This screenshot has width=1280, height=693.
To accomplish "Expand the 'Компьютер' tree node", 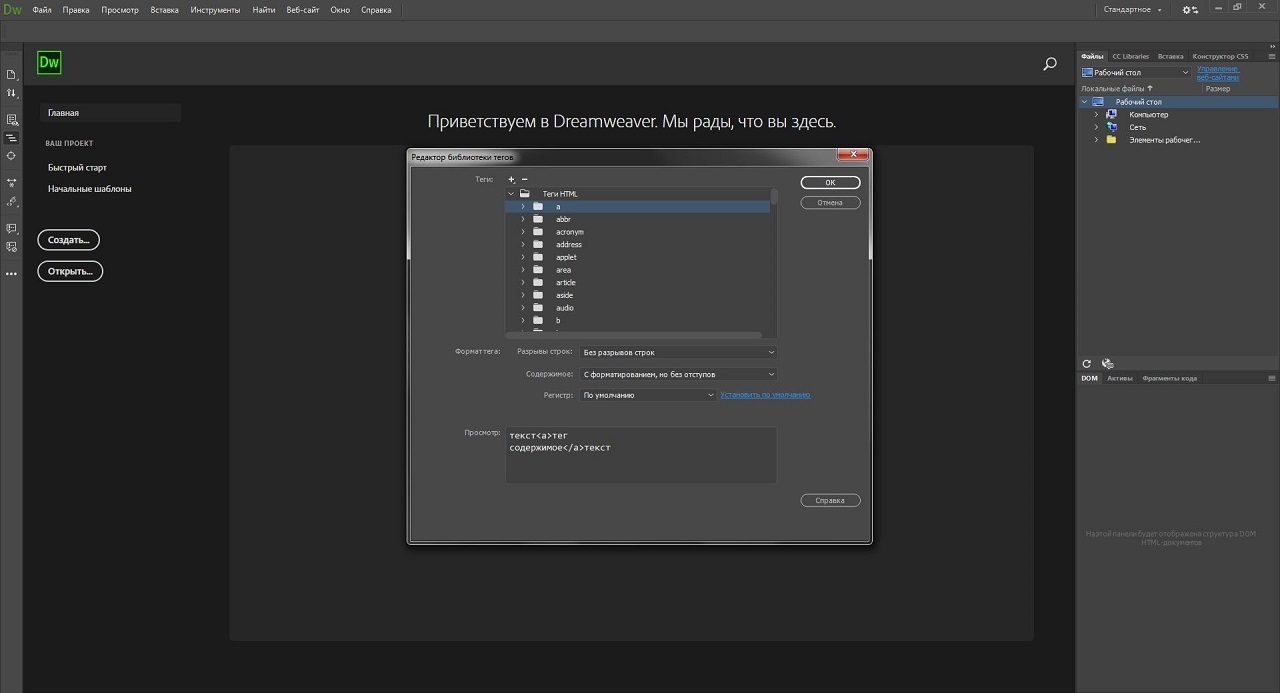I will point(1096,115).
